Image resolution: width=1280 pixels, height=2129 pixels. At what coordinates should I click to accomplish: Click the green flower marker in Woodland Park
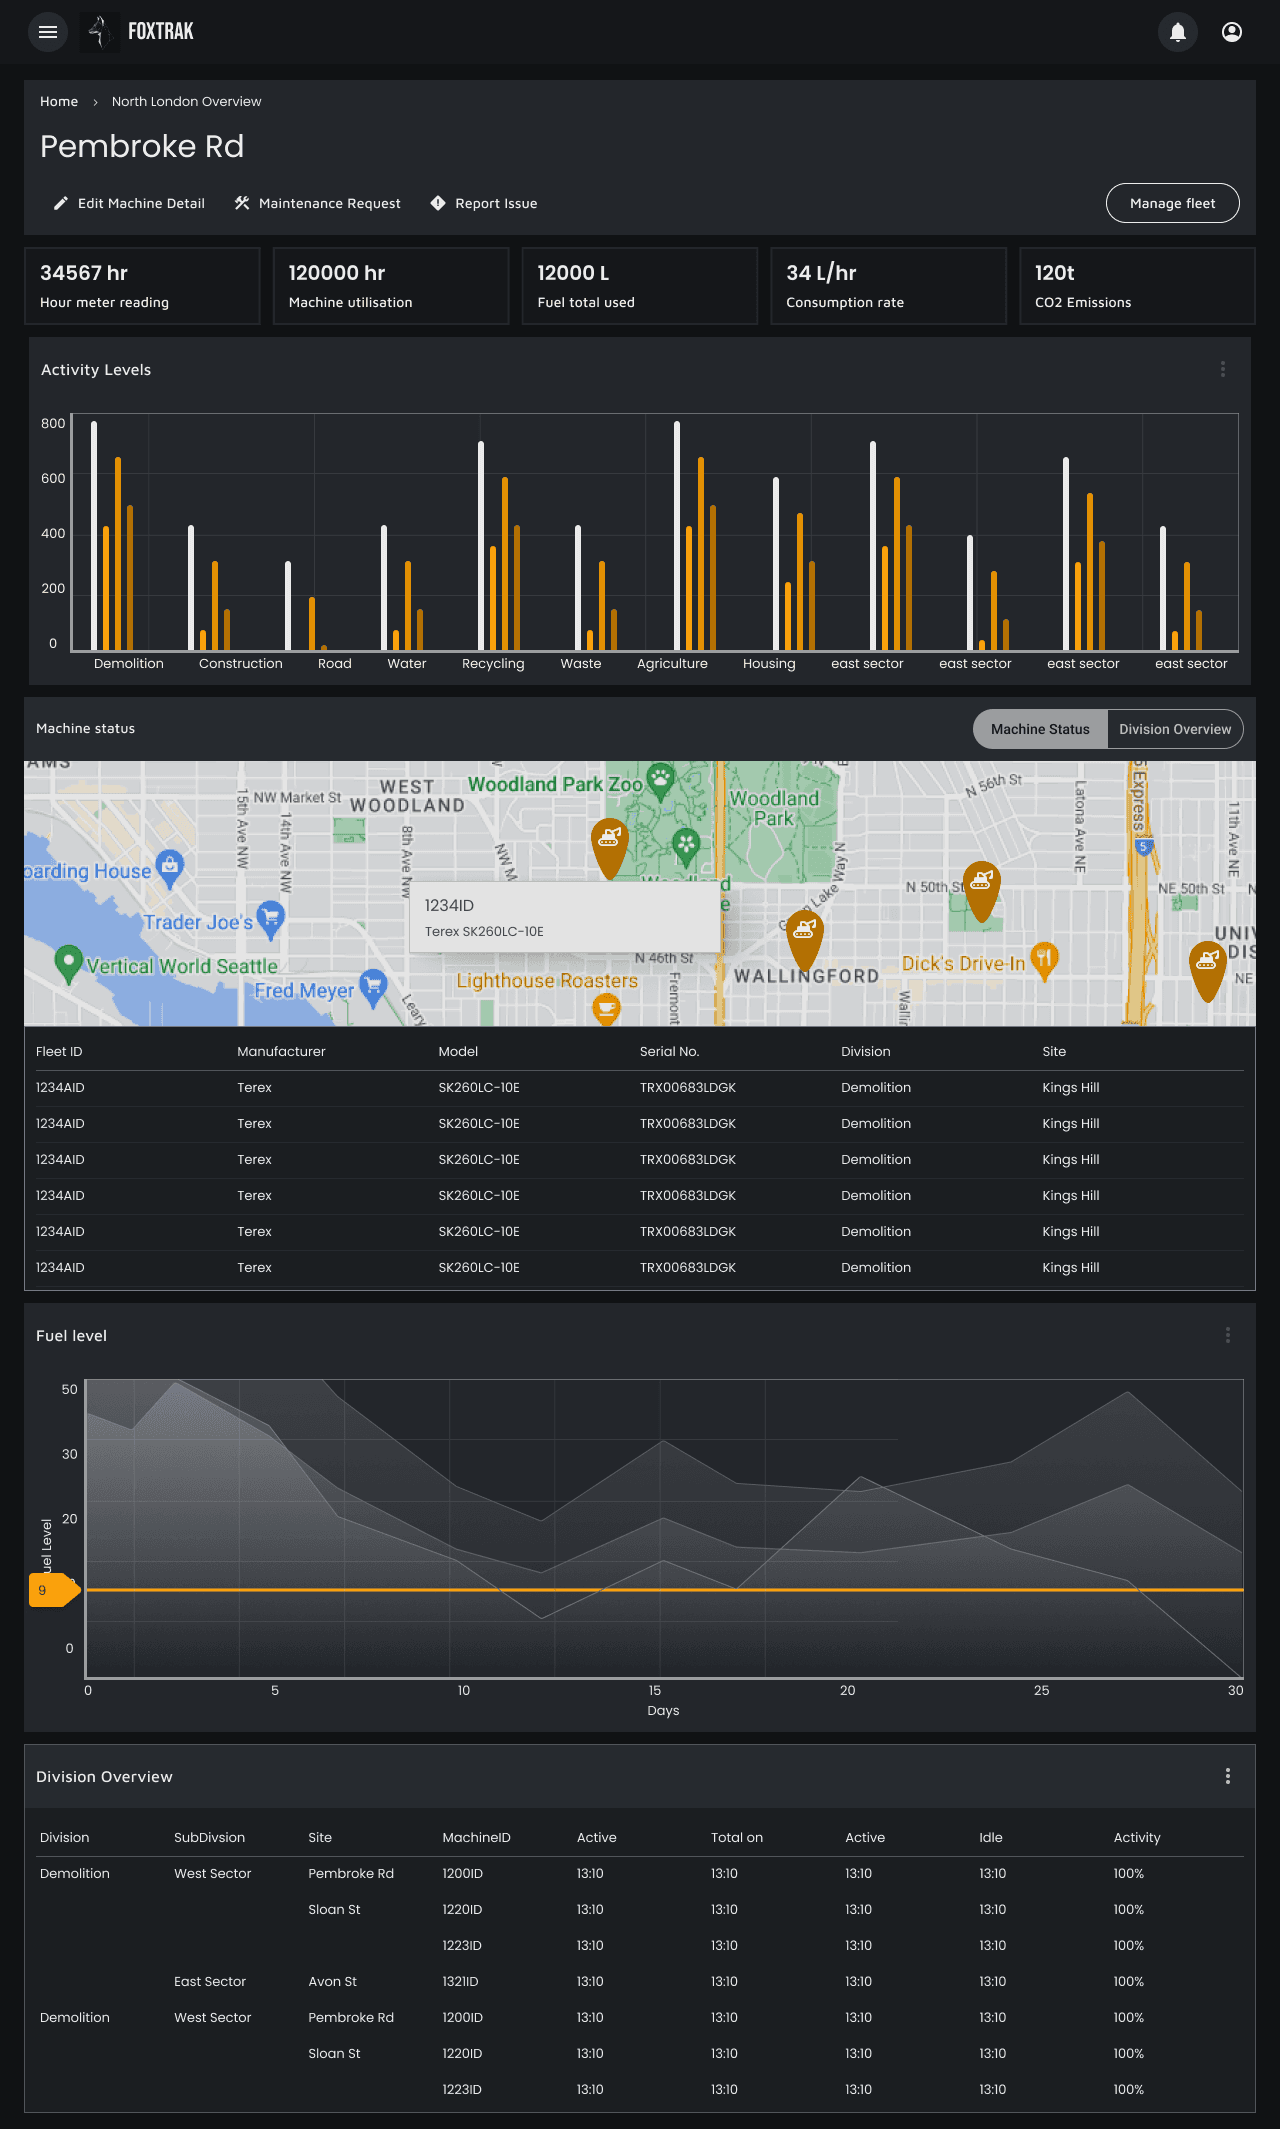(x=686, y=847)
